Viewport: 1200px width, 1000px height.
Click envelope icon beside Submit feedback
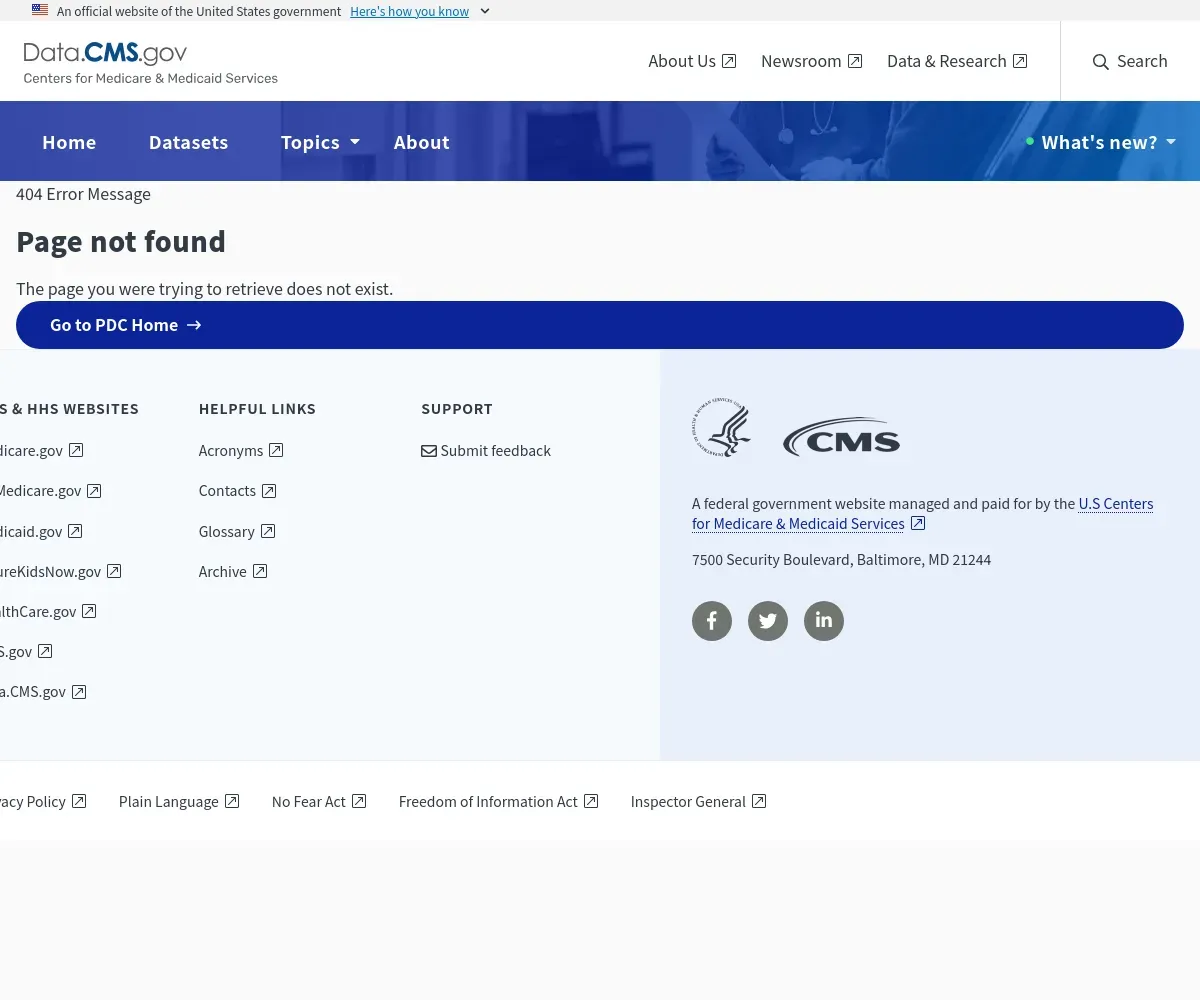(x=429, y=451)
